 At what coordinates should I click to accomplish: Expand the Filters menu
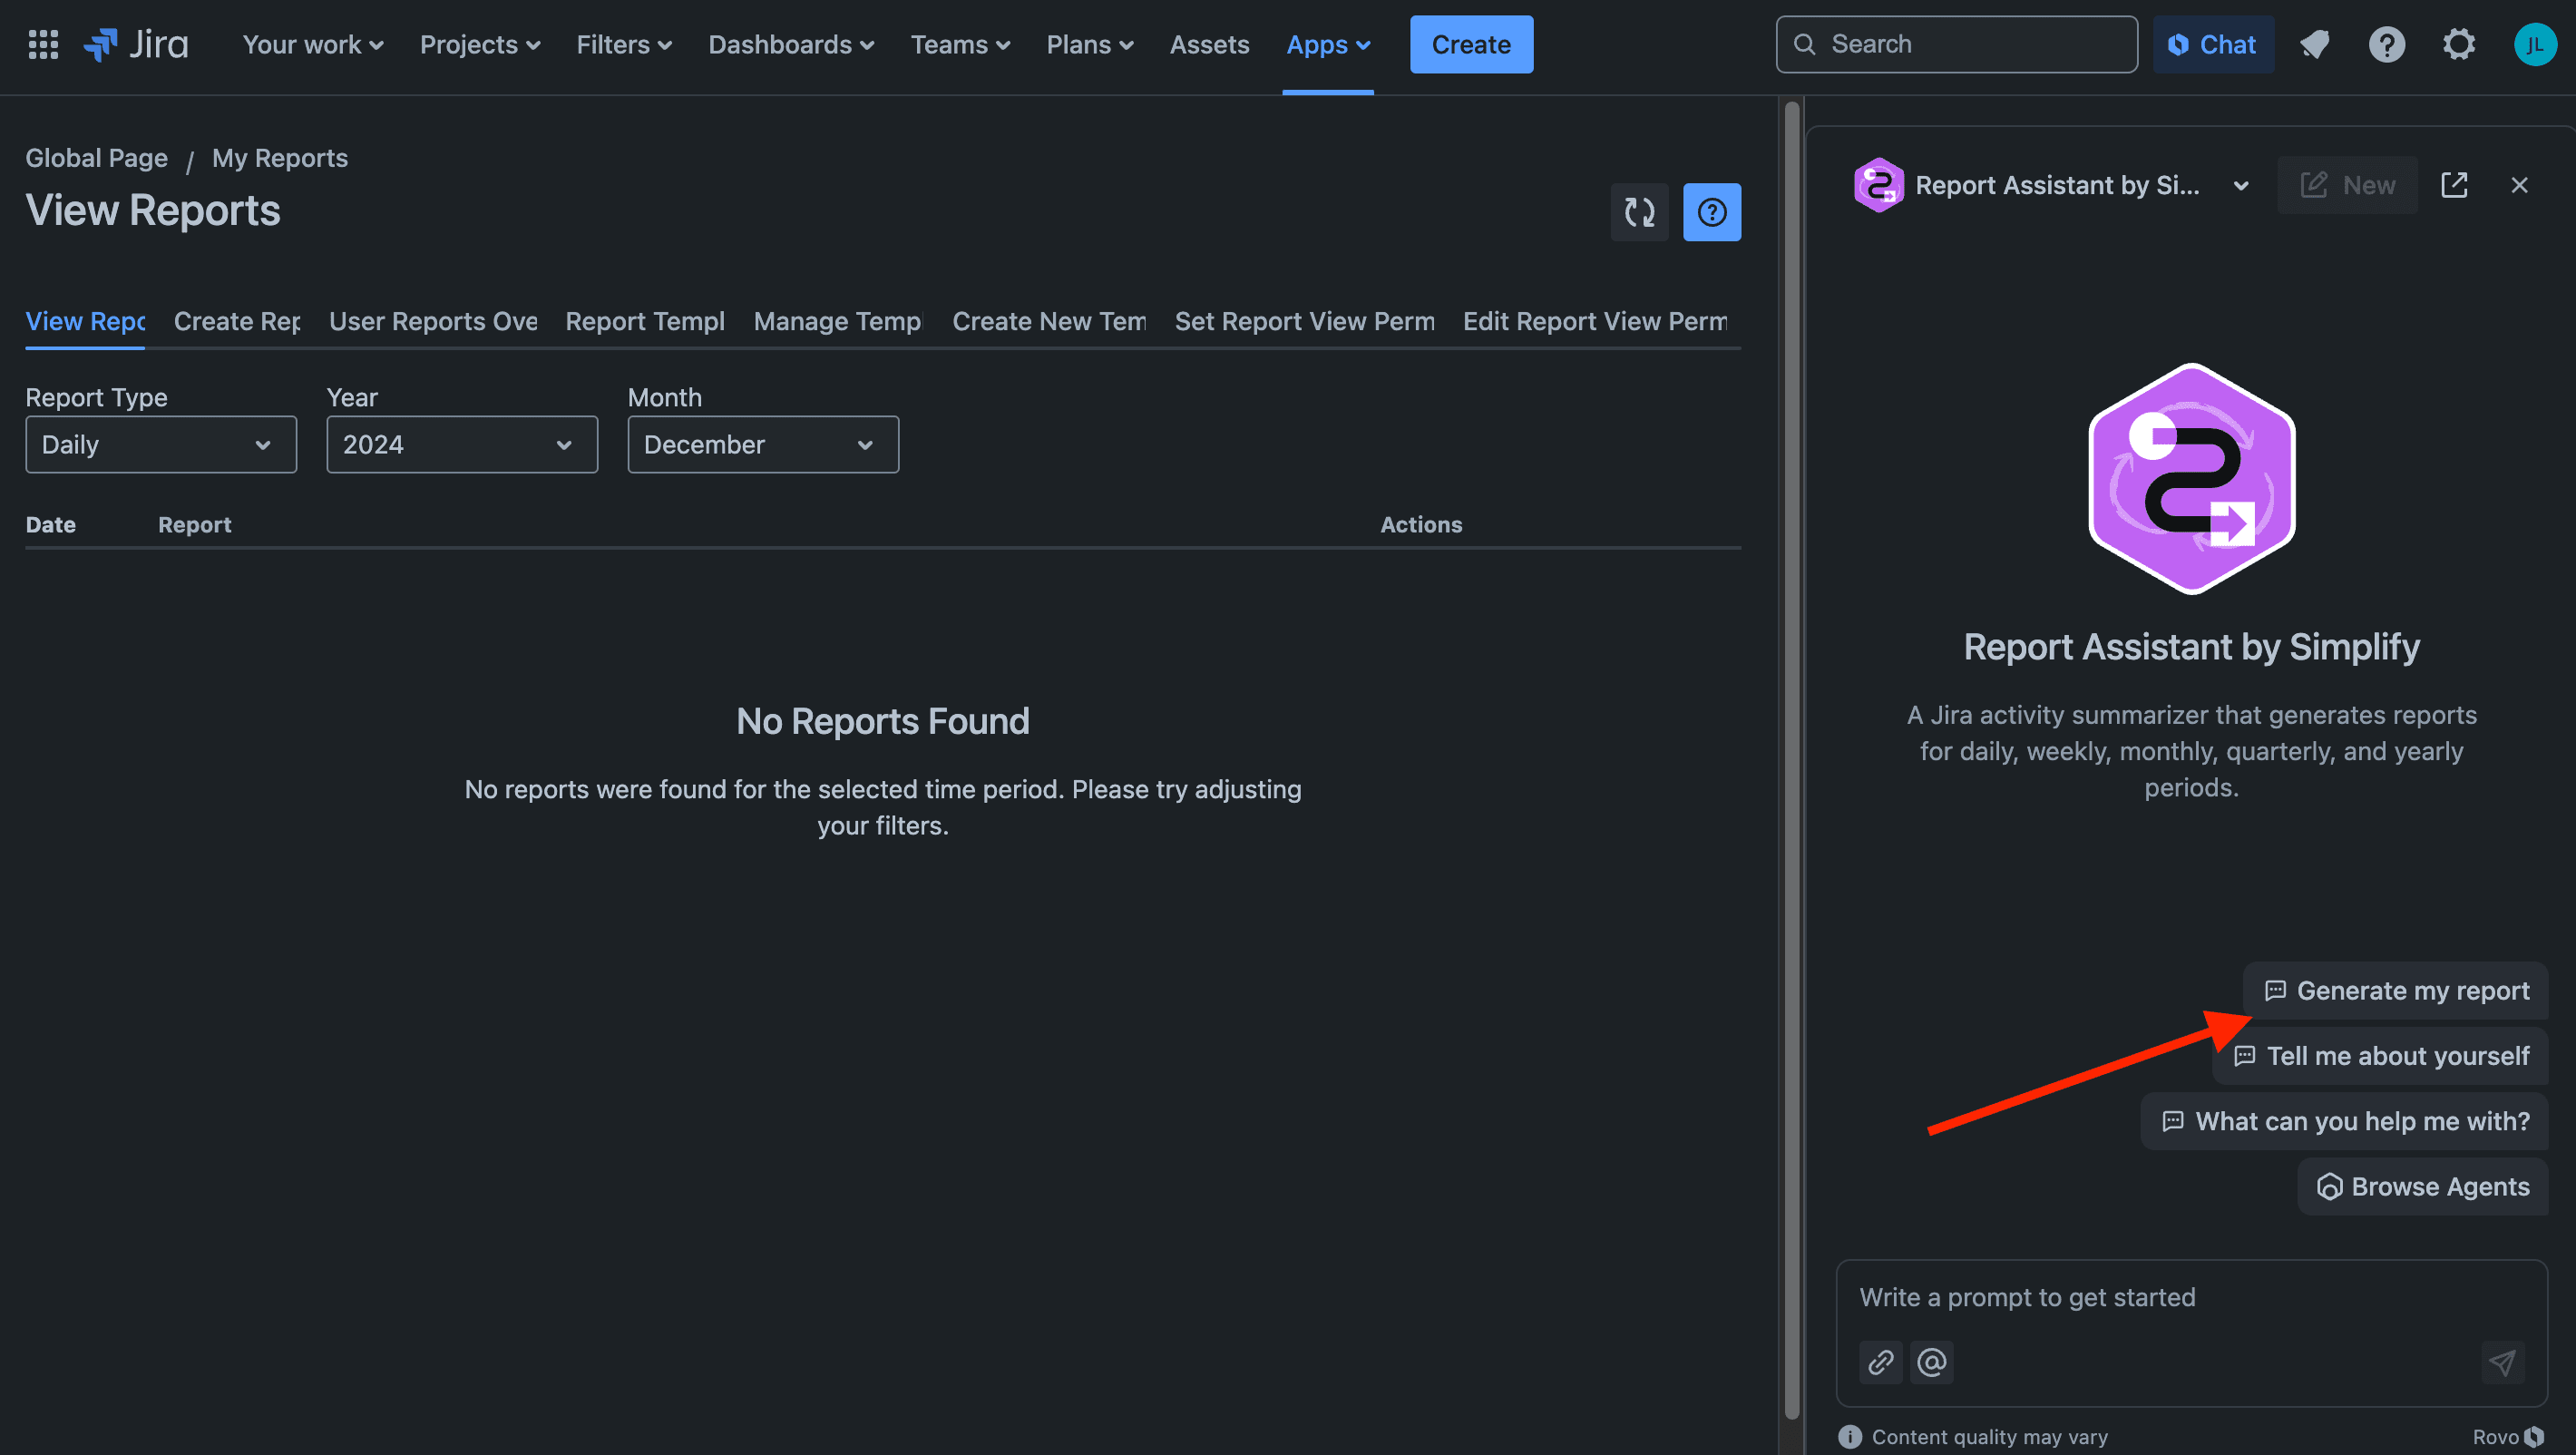624,44
